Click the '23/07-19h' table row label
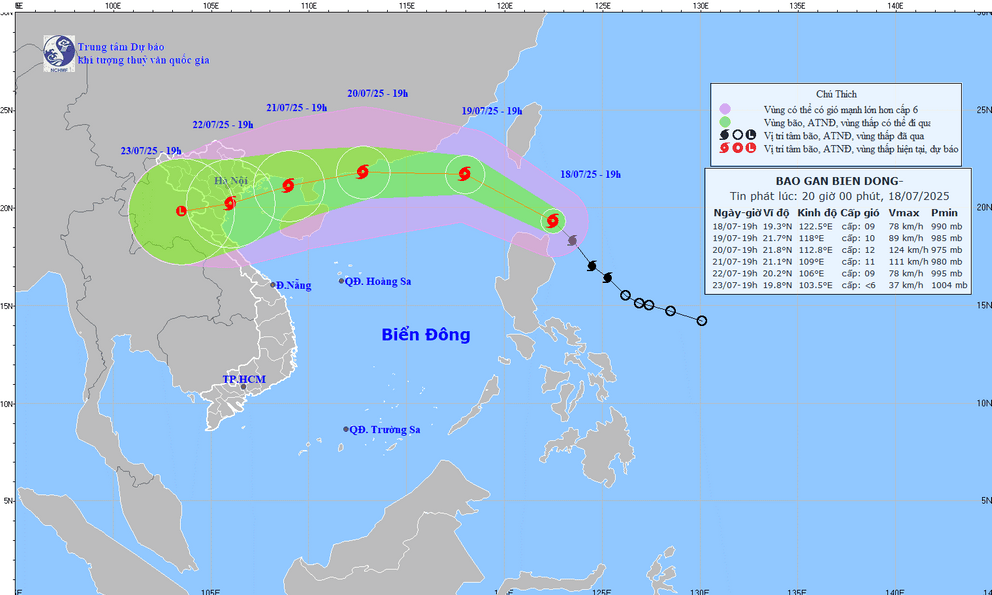The height and width of the screenshot is (595, 992). click(x=735, y=285)
